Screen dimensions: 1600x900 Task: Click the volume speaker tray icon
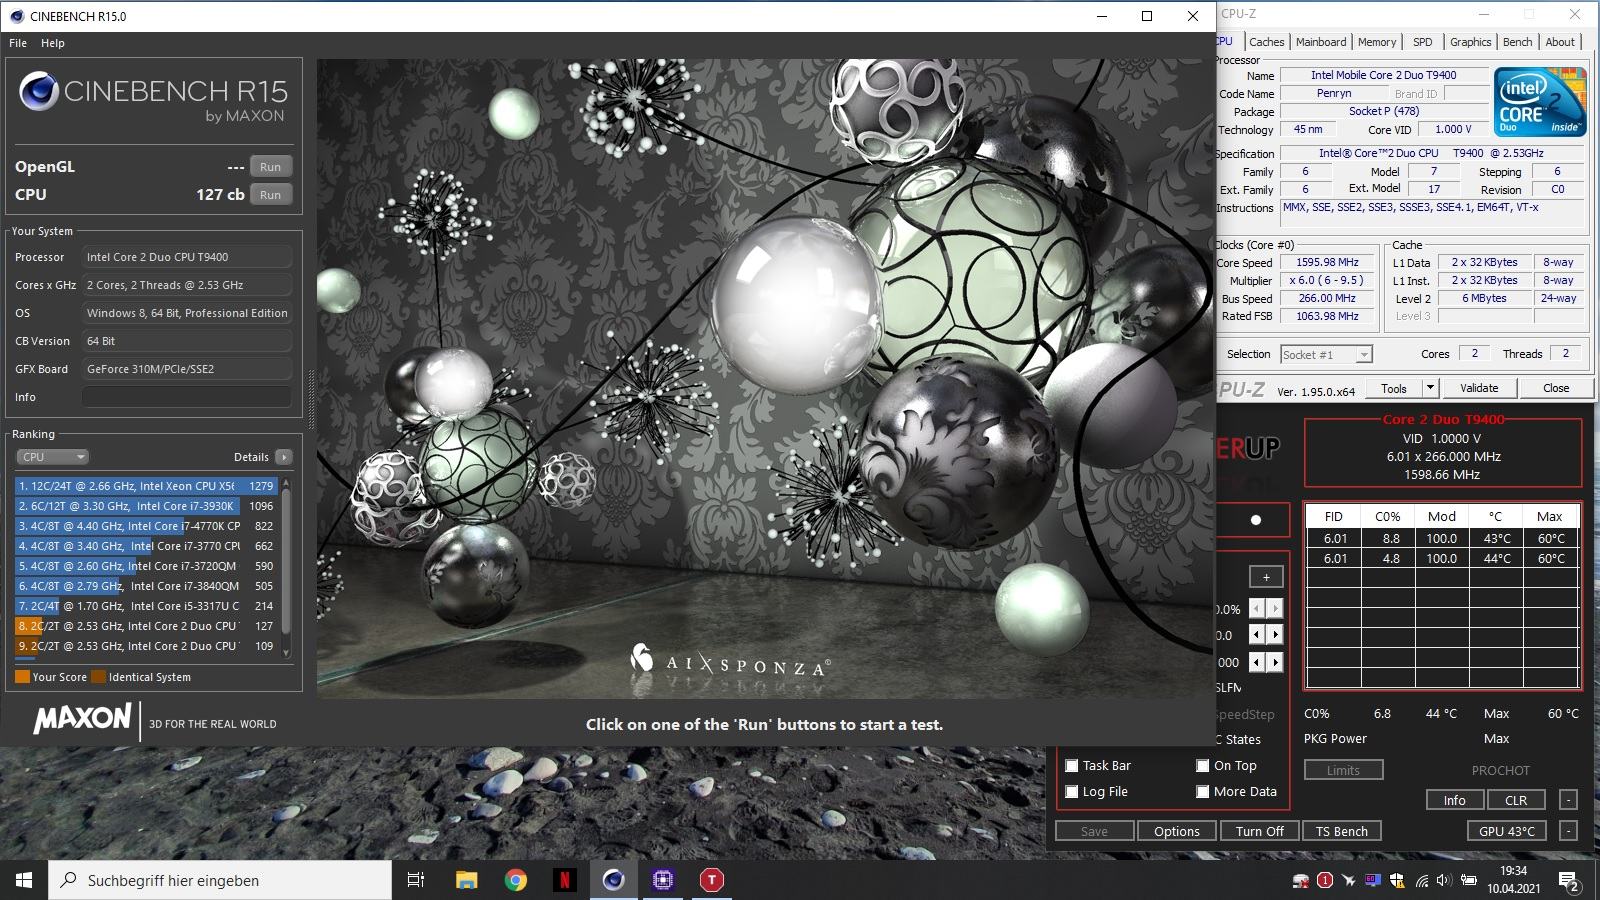(1443, 881)
